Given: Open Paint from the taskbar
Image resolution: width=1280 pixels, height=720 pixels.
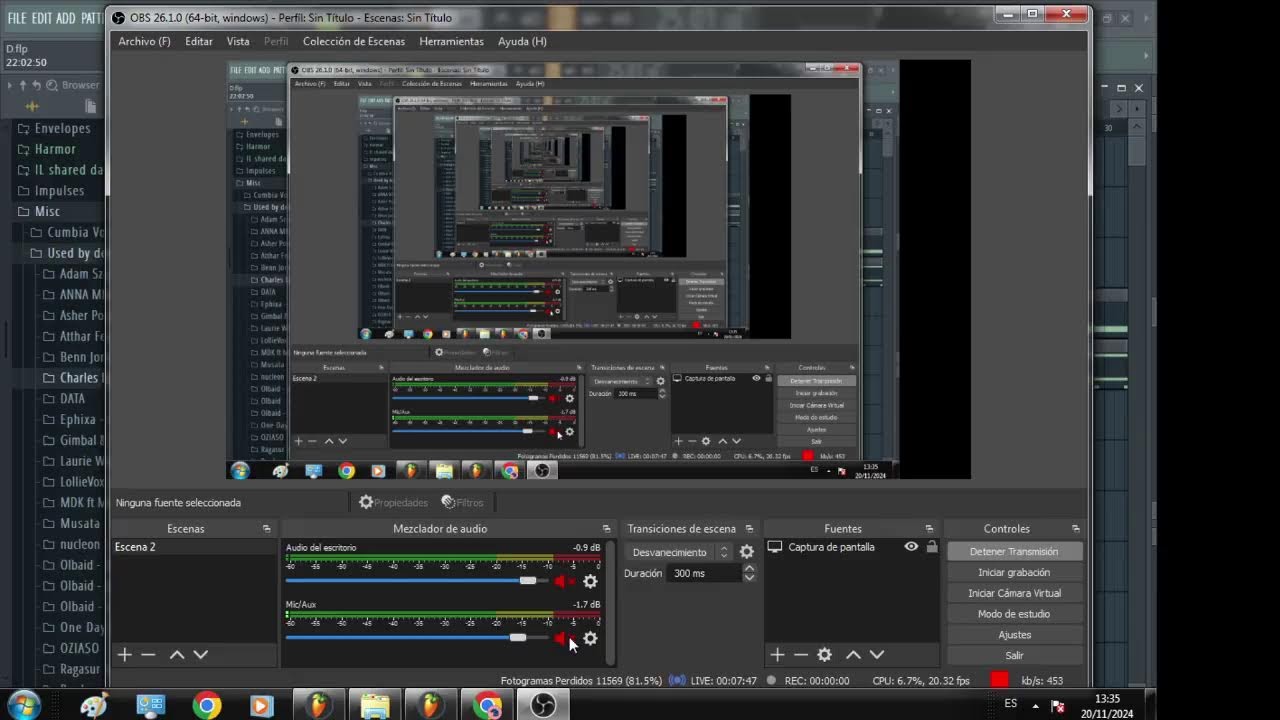Looking at the screenshot, I should [x=94, y=705].
